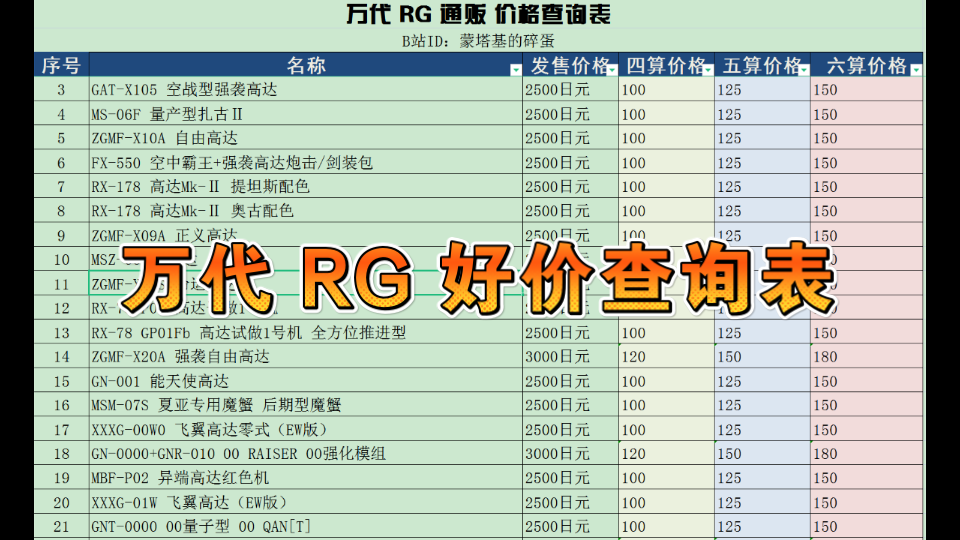
Task: Select cell GN-001 能天使高达
Action: 306,381
